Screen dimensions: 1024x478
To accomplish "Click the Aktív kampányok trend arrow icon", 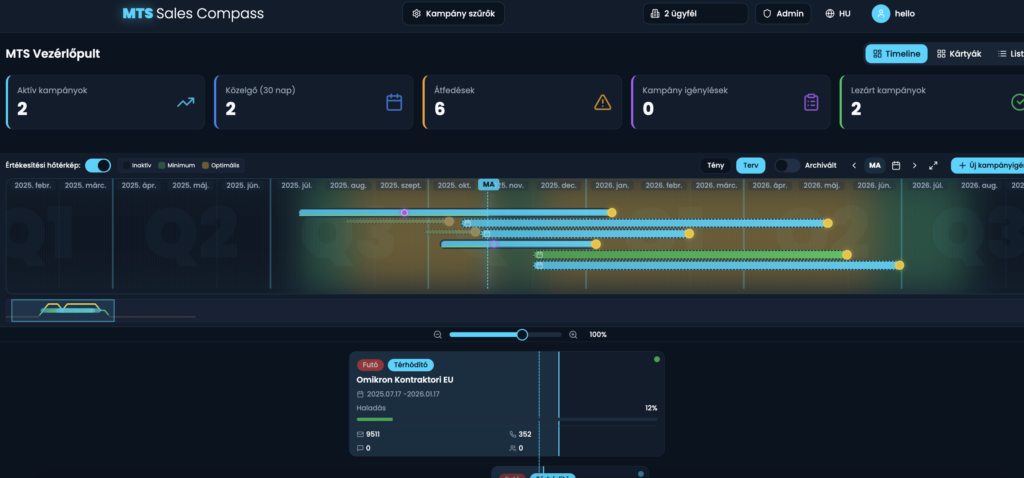I will coord(185,102).
